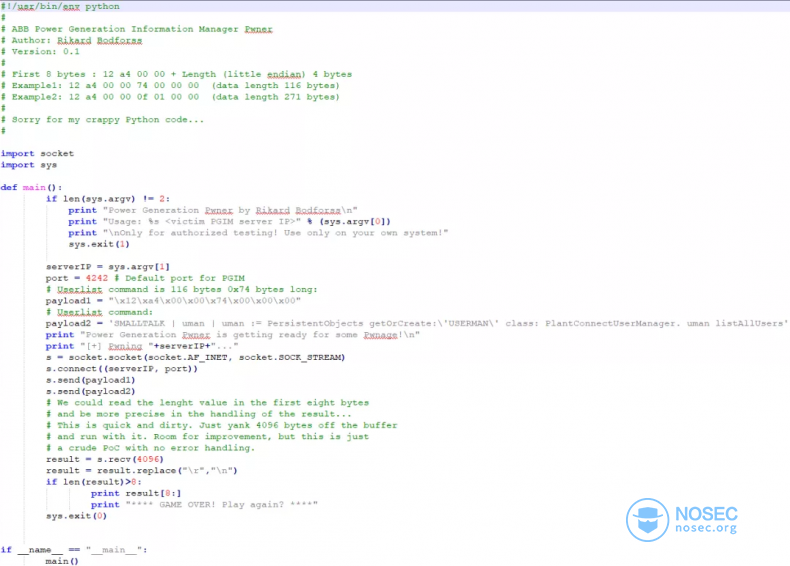Image resolution: width=790 pixels, height=566 pixels.
Task: Click the 'import sys' line
Action: pyautogui.click(x=29, y=165)
